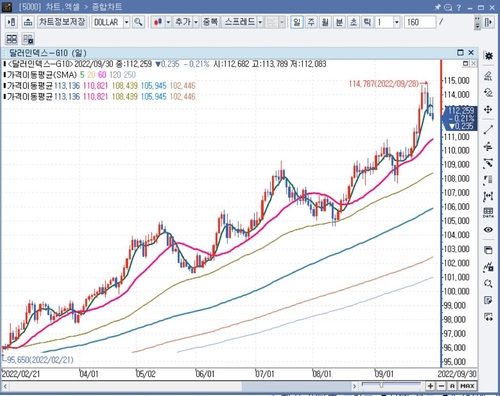Select the 틱 tick period toggle
500x396 pixels.
367,22
